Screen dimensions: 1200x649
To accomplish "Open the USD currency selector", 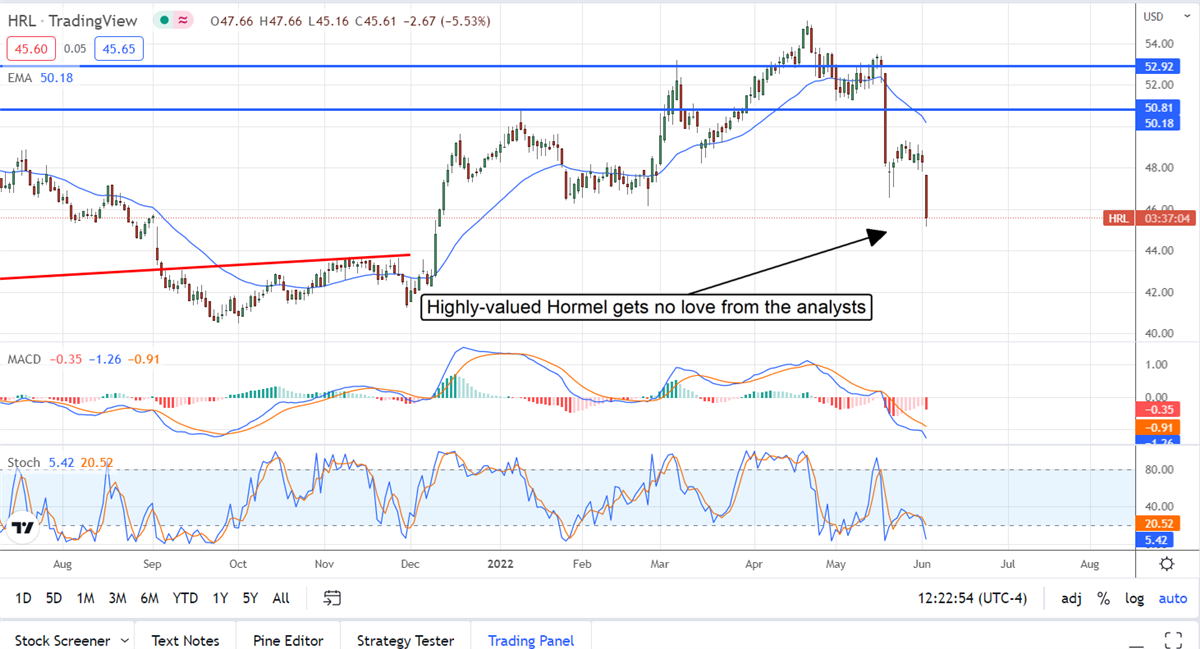I will [x=1153, y=16].
